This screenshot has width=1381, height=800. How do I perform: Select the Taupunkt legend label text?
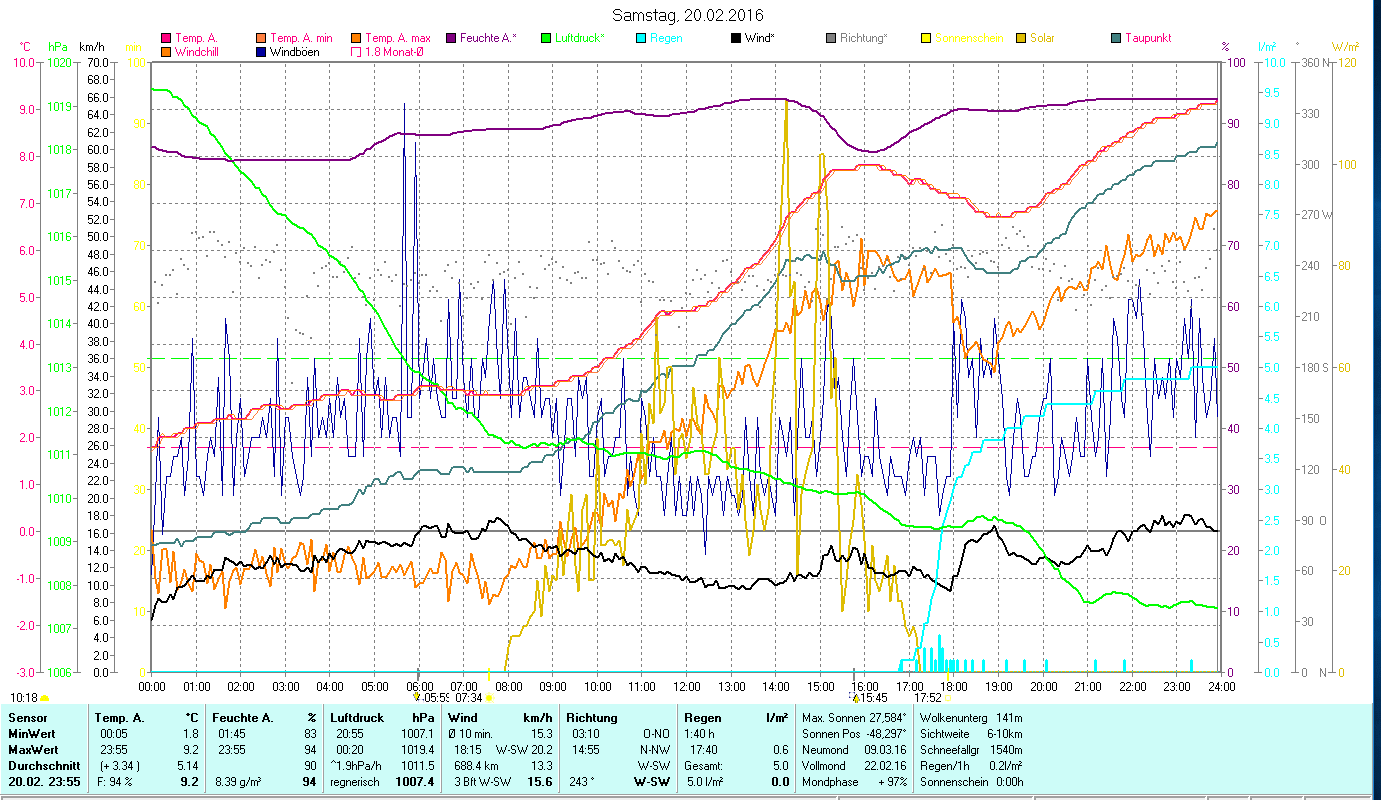tap(1148, 38)
